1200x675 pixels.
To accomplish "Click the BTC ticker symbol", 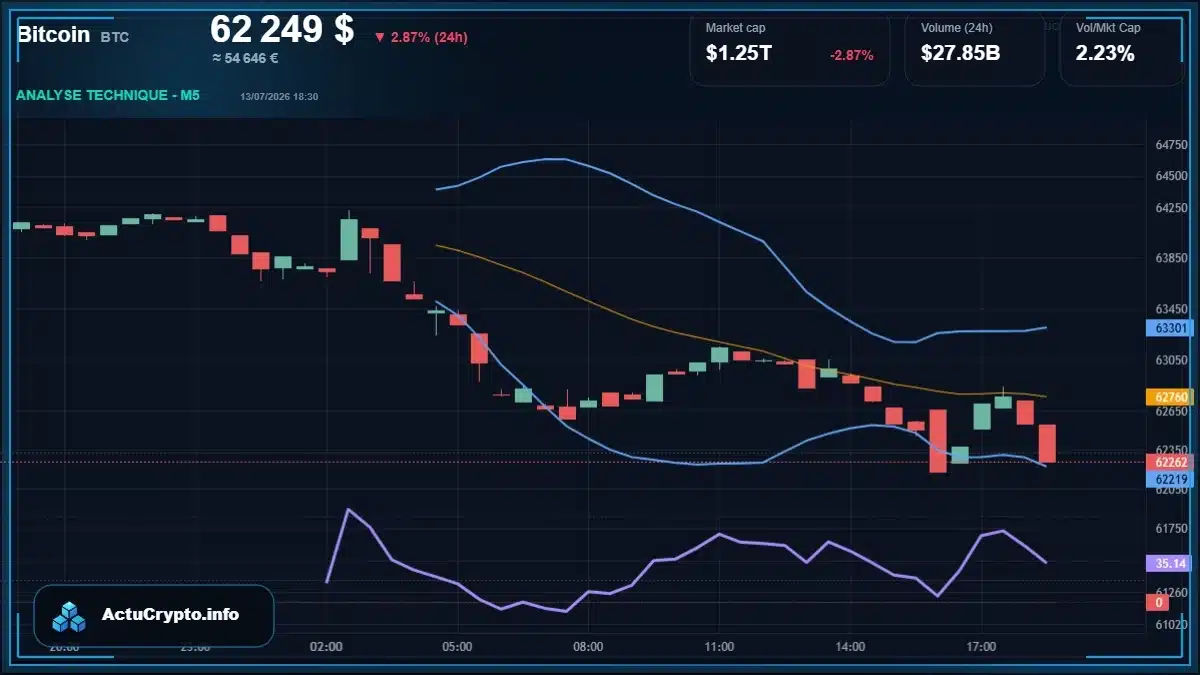I will tap(115, 37).
